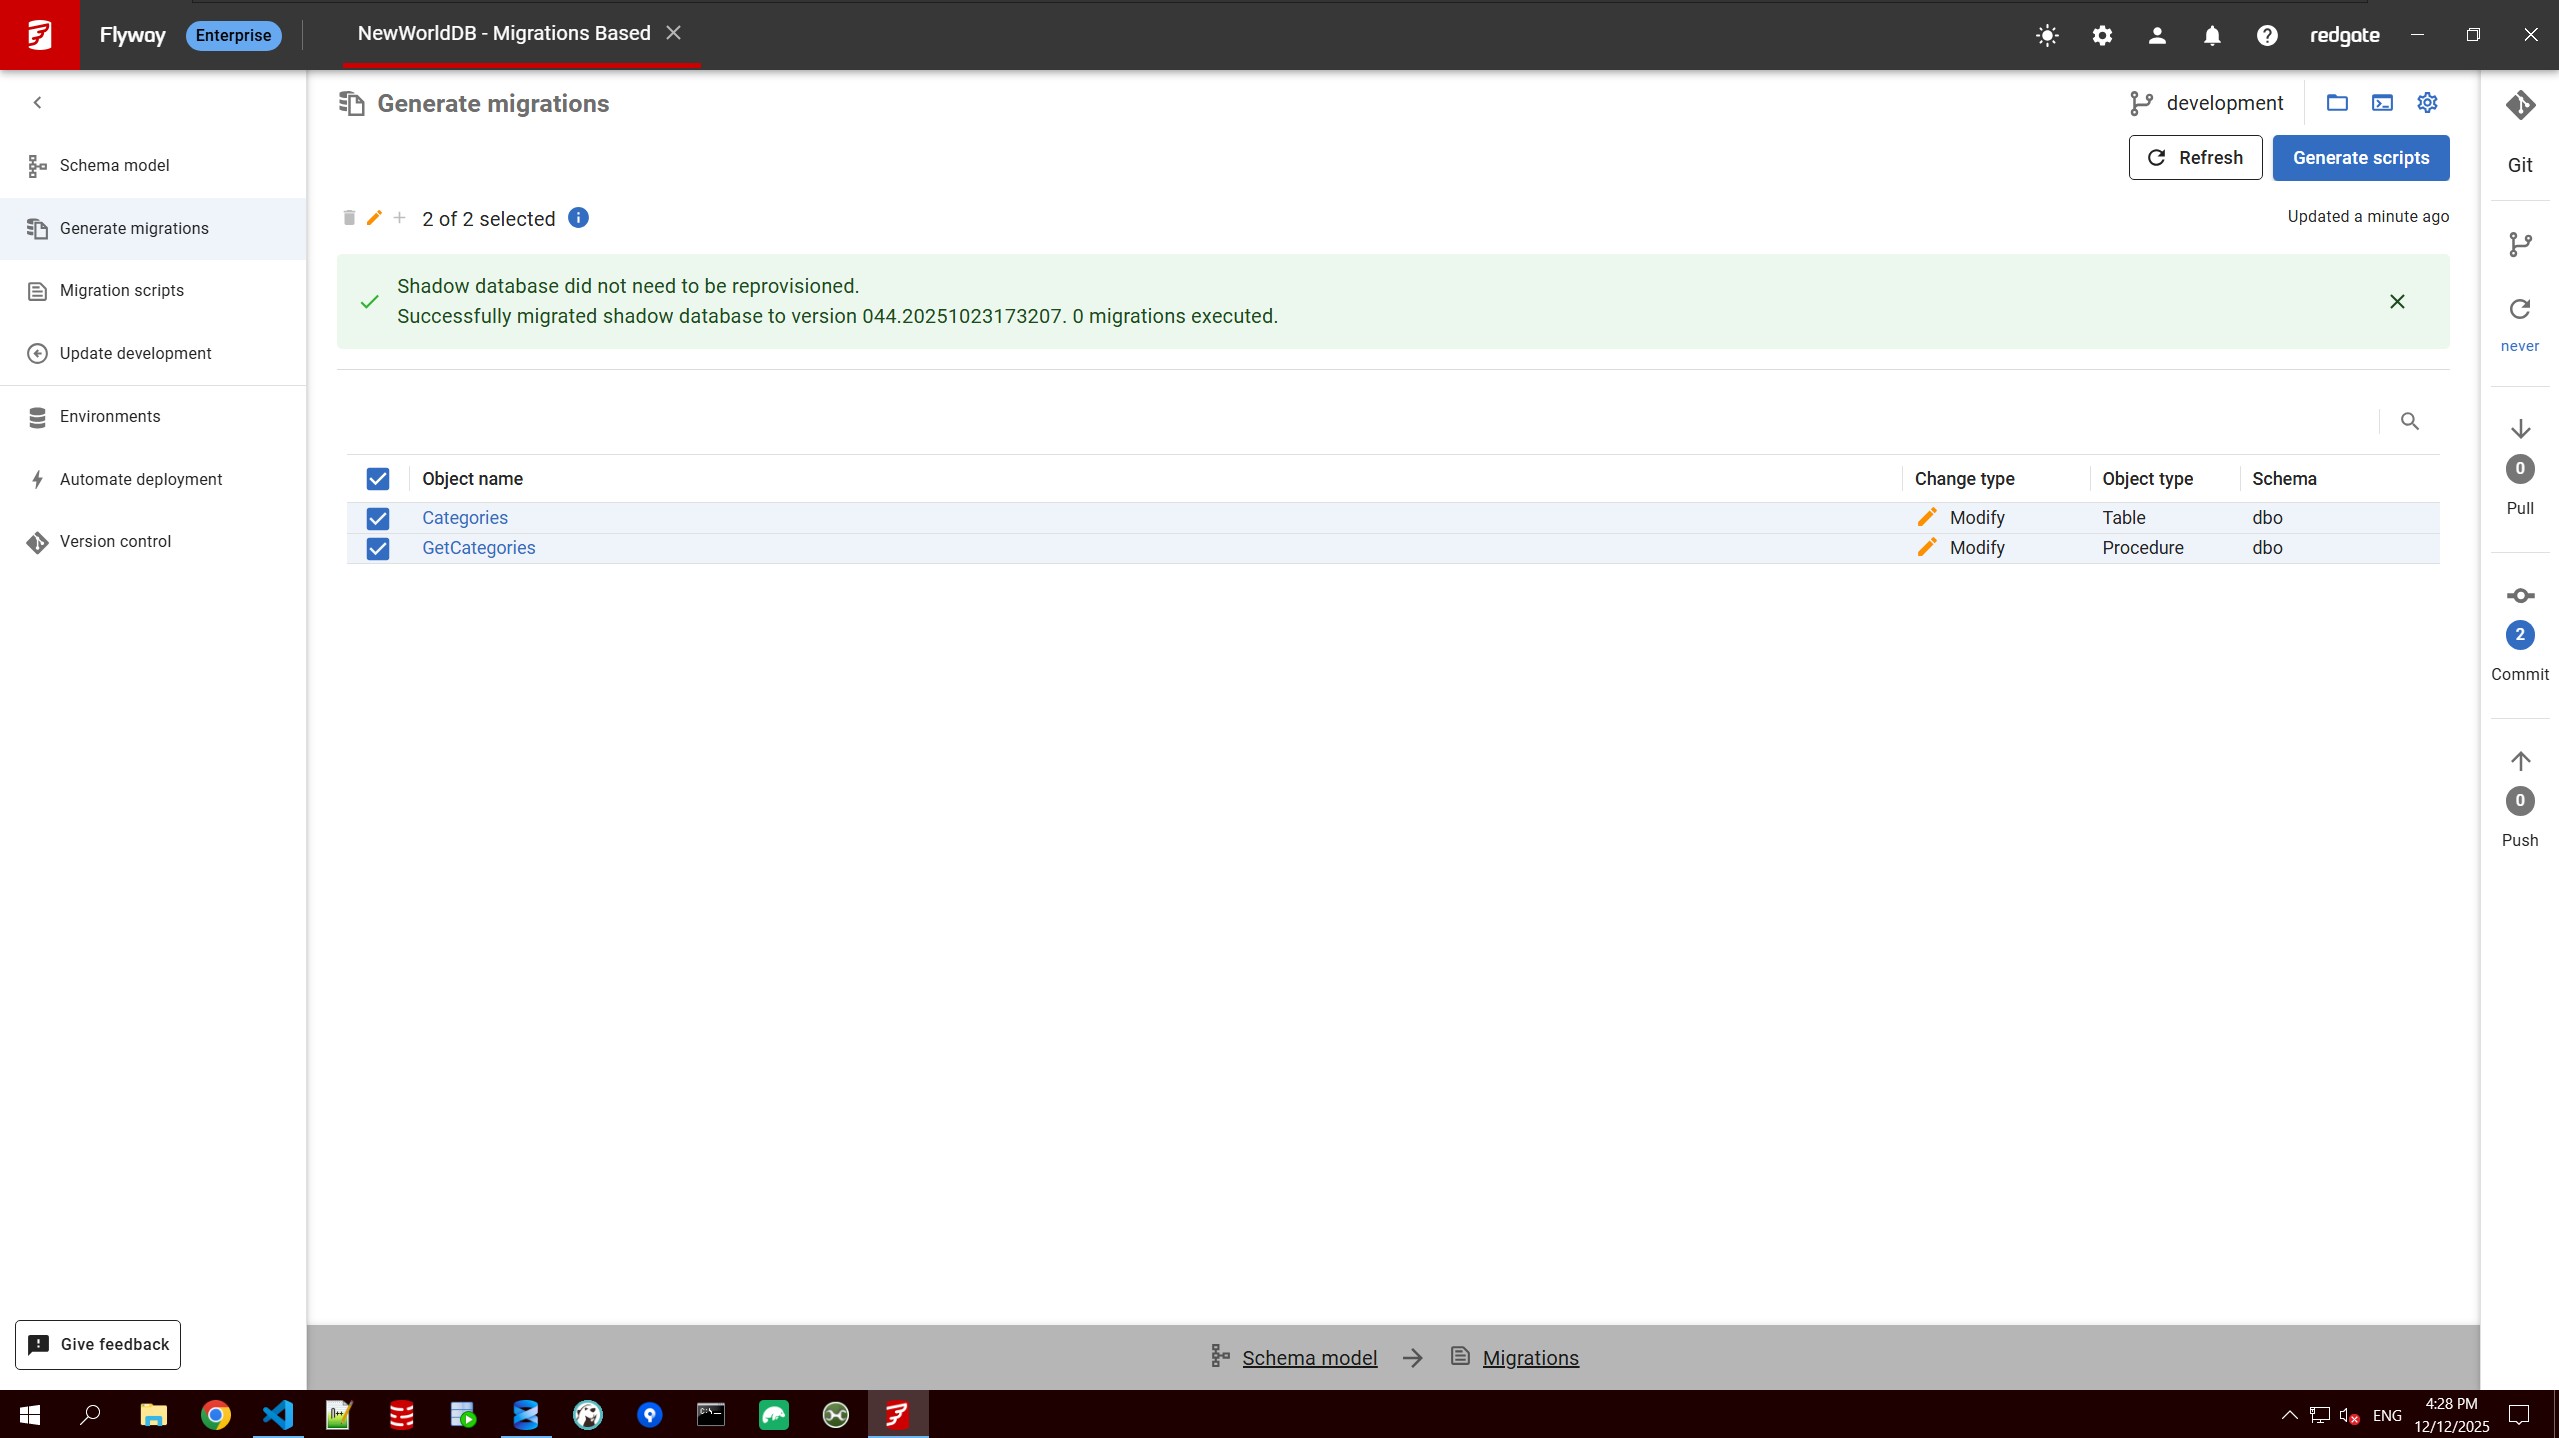This screenshot has width=2559, height=1438.
Task: Open the Schema model section in sidebar
Action: pos(114,166)
